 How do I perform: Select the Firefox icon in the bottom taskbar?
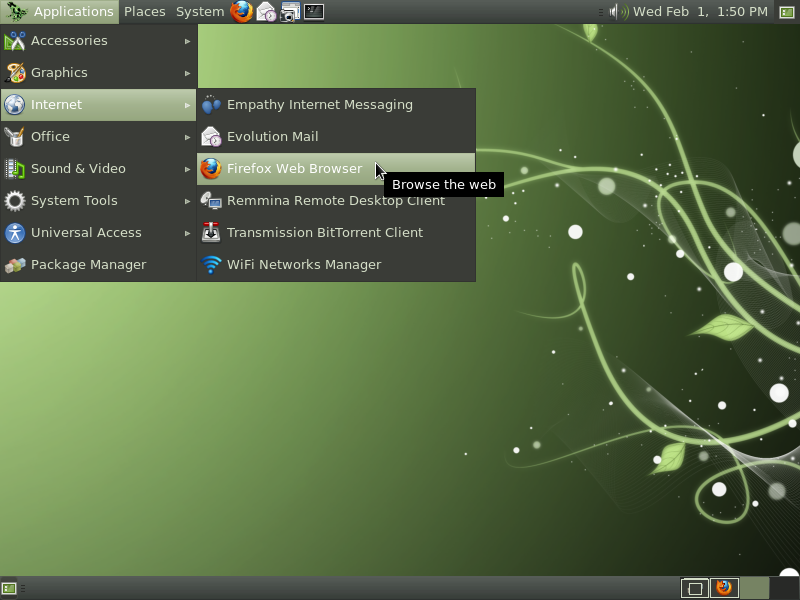tap(722, 588)
